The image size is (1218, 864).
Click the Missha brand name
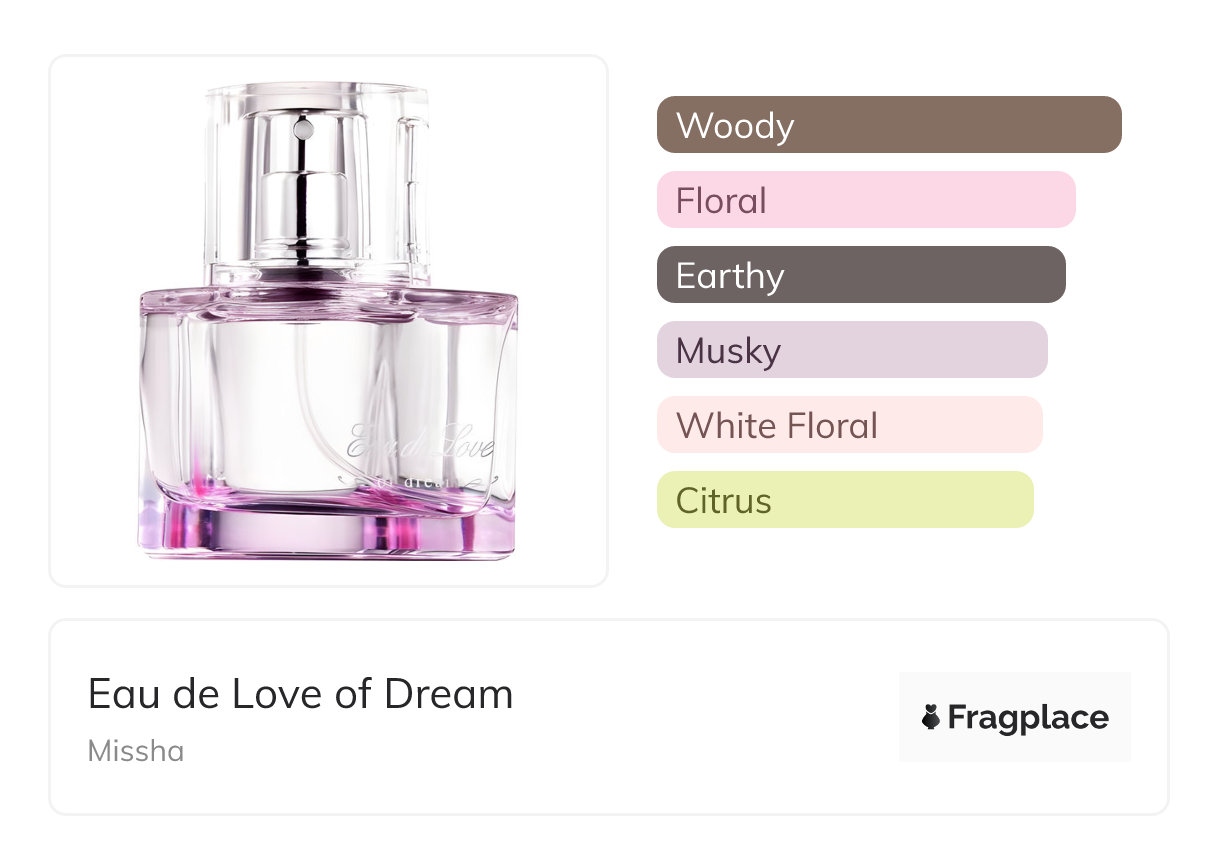136,751
